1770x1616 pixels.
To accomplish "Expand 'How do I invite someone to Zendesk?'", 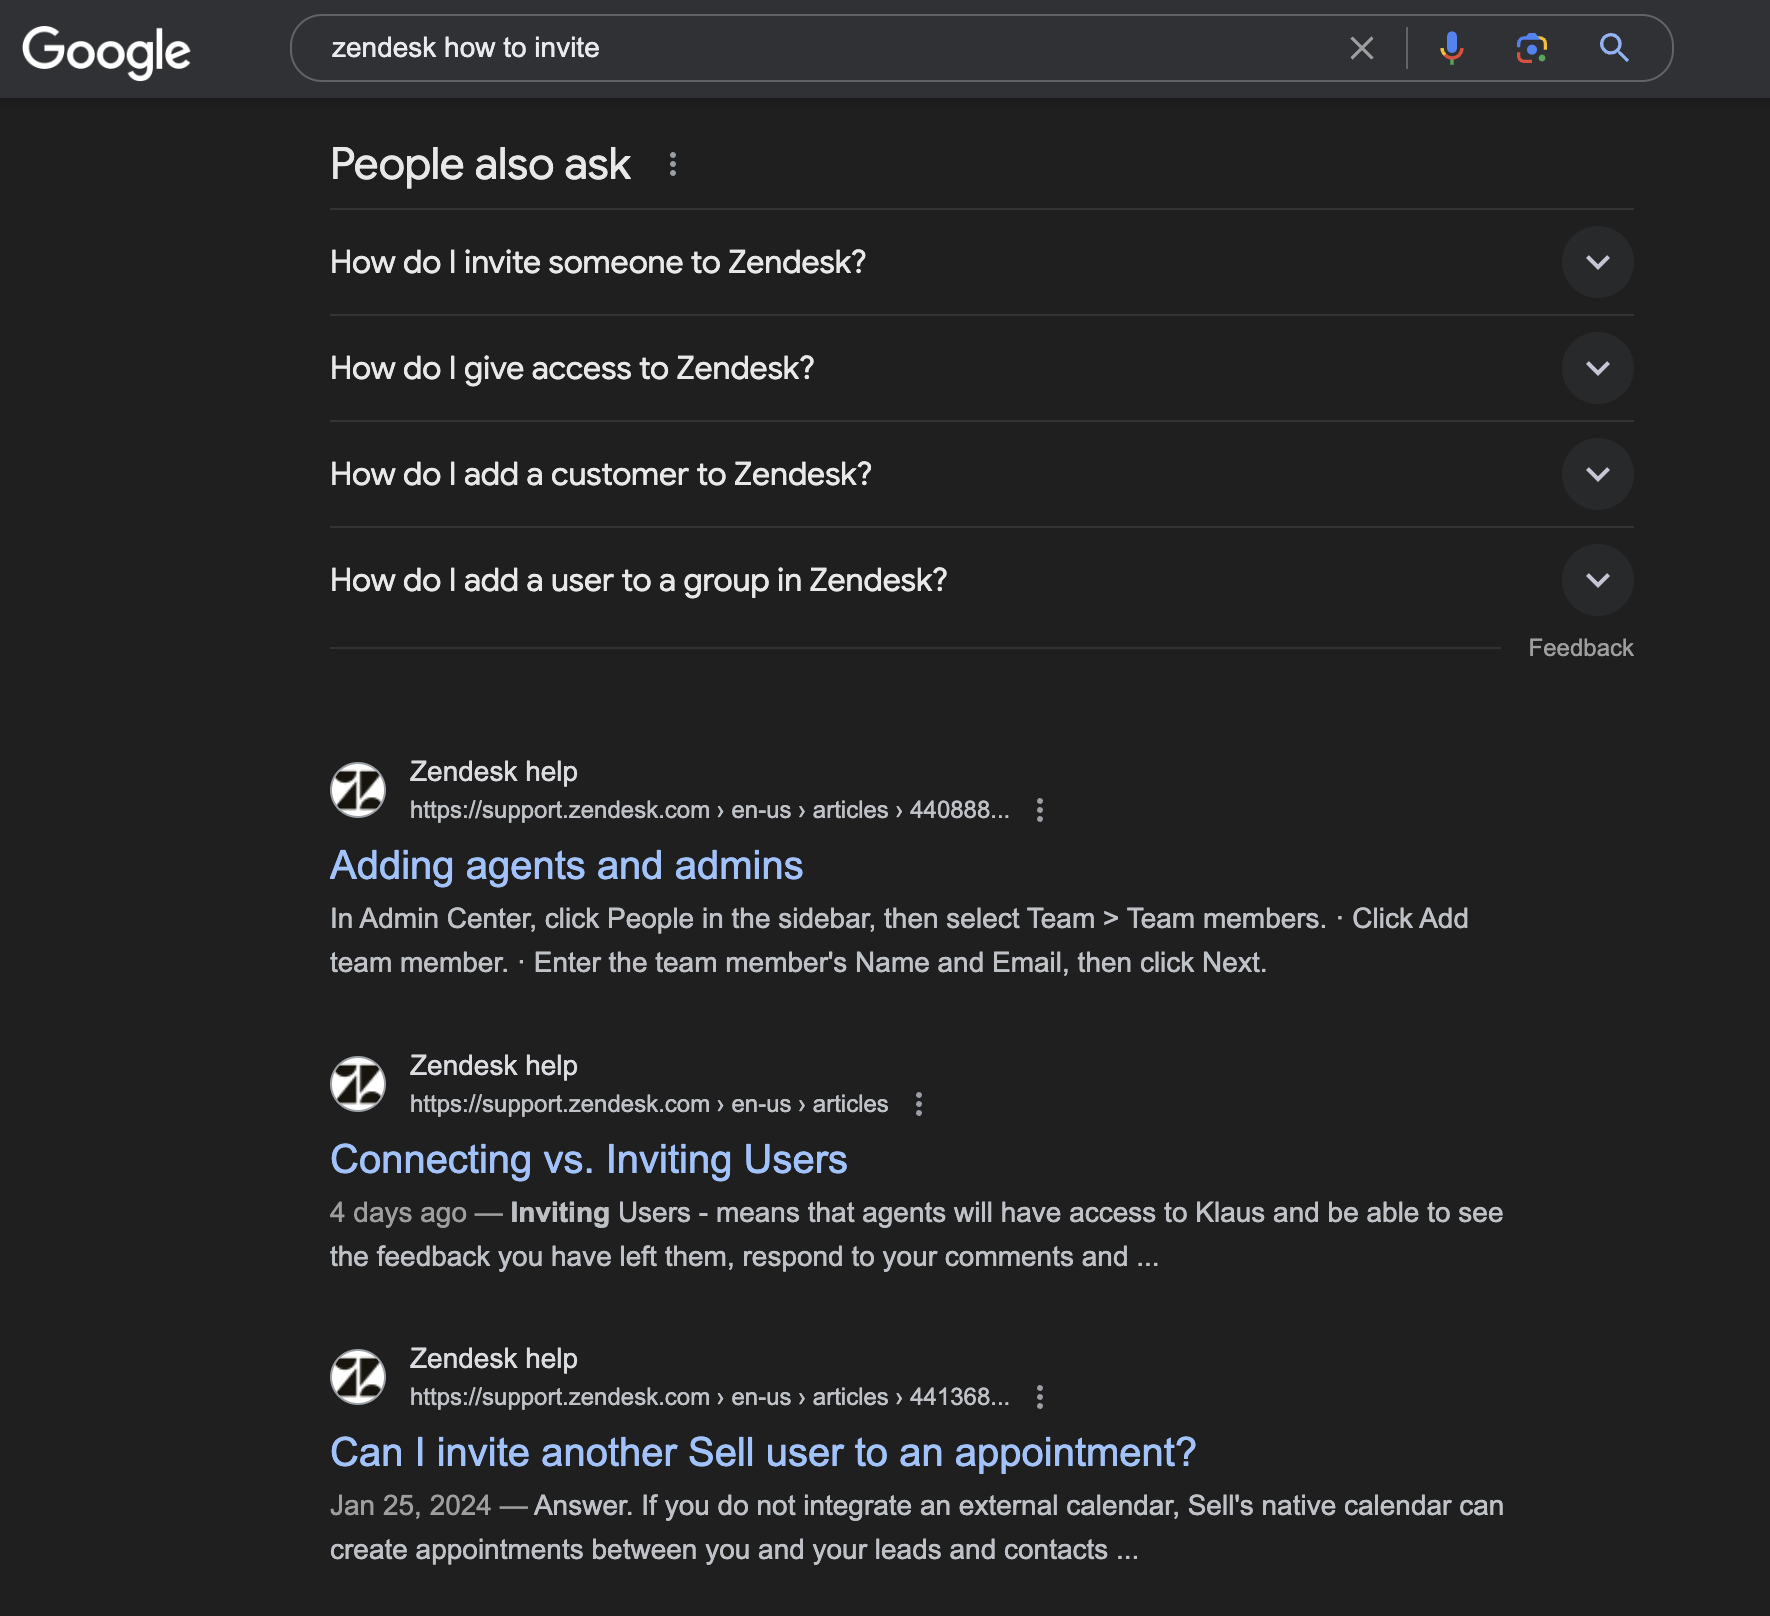I will 1597,262.
